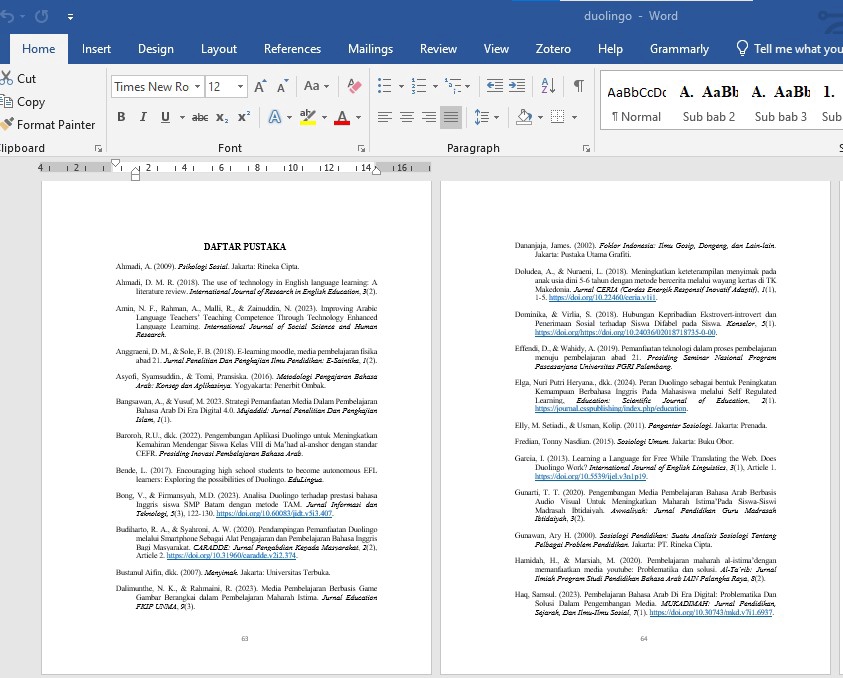Open Customize Quick Access Toolbar arrow
843x678 pixels.
tap(70, 17)
